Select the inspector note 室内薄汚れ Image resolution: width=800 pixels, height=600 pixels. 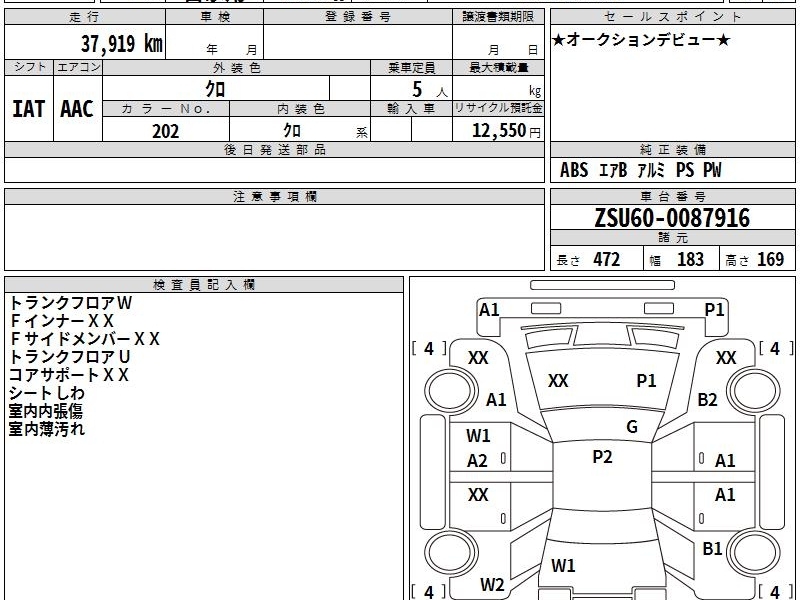46,429
